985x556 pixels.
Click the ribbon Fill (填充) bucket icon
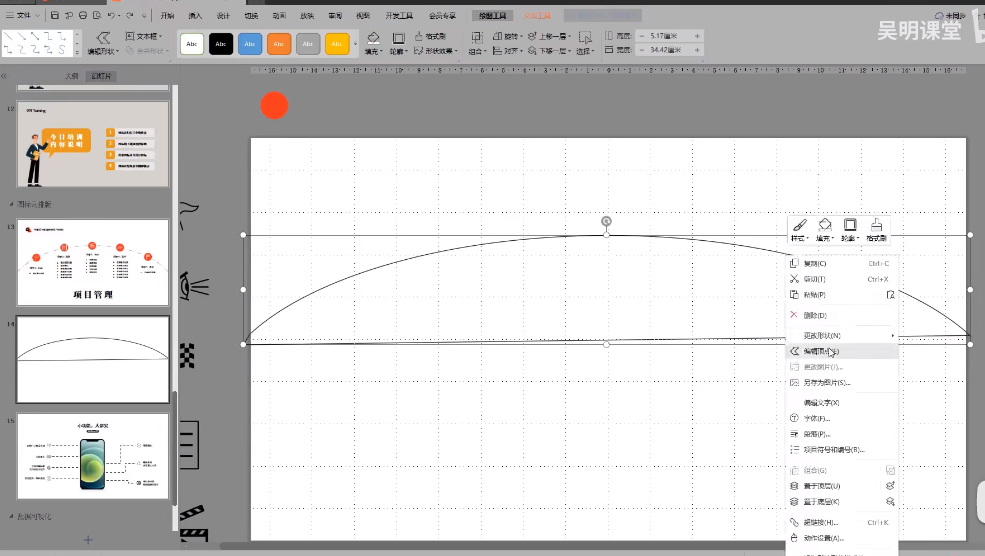pos(373,38)
